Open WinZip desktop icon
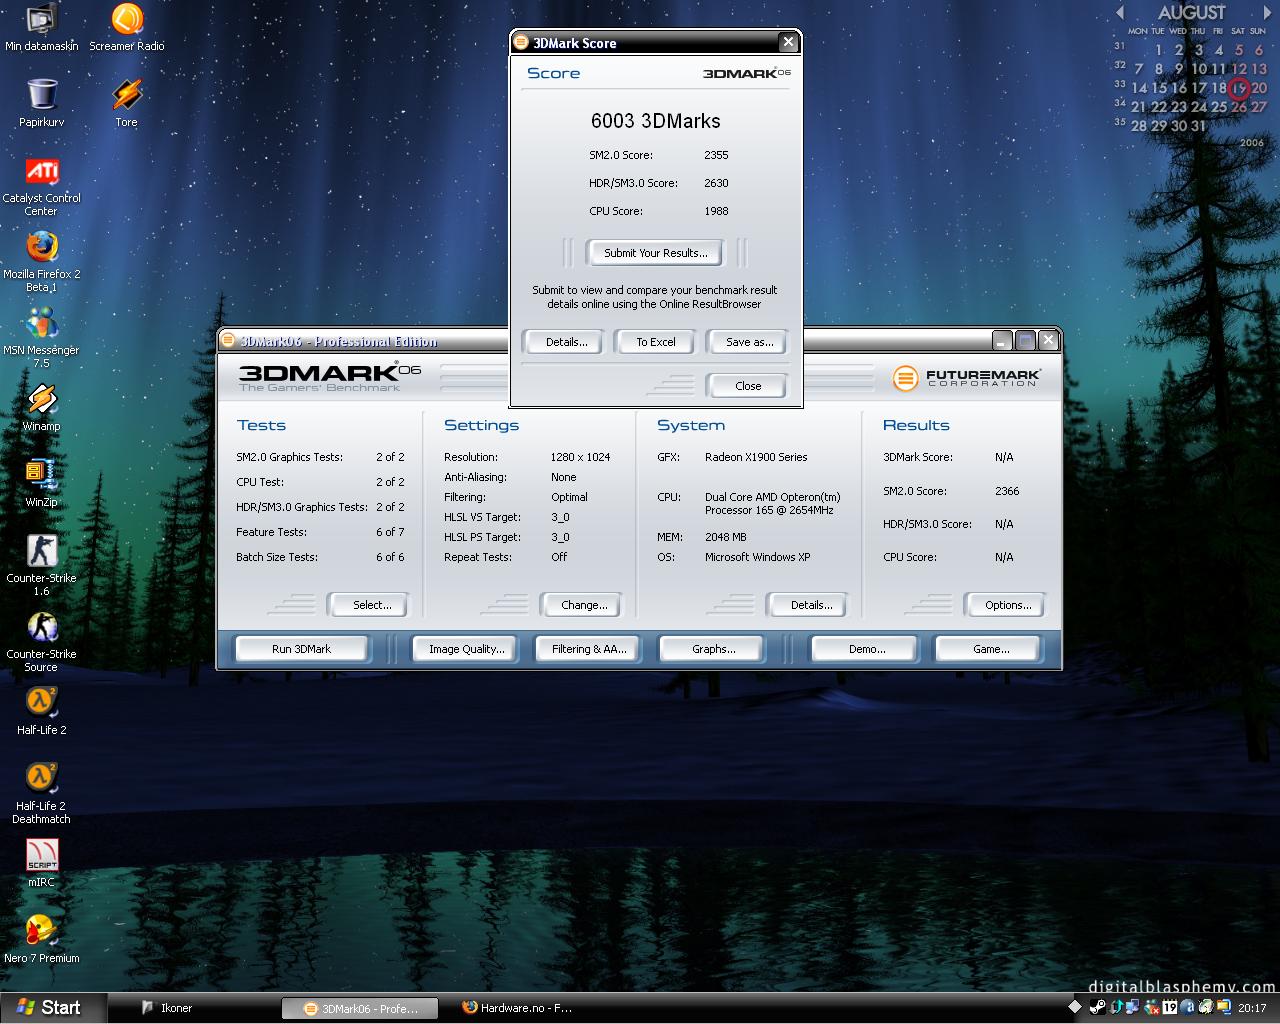The width and height of the screenshot is (1280, 1024). coord(41,484)
